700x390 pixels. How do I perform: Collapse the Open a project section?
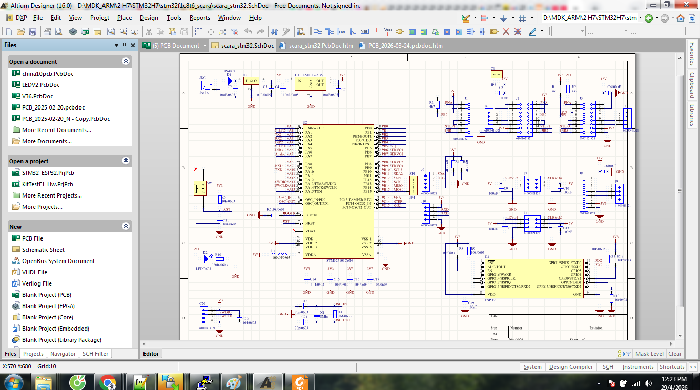tap(126, 160)
